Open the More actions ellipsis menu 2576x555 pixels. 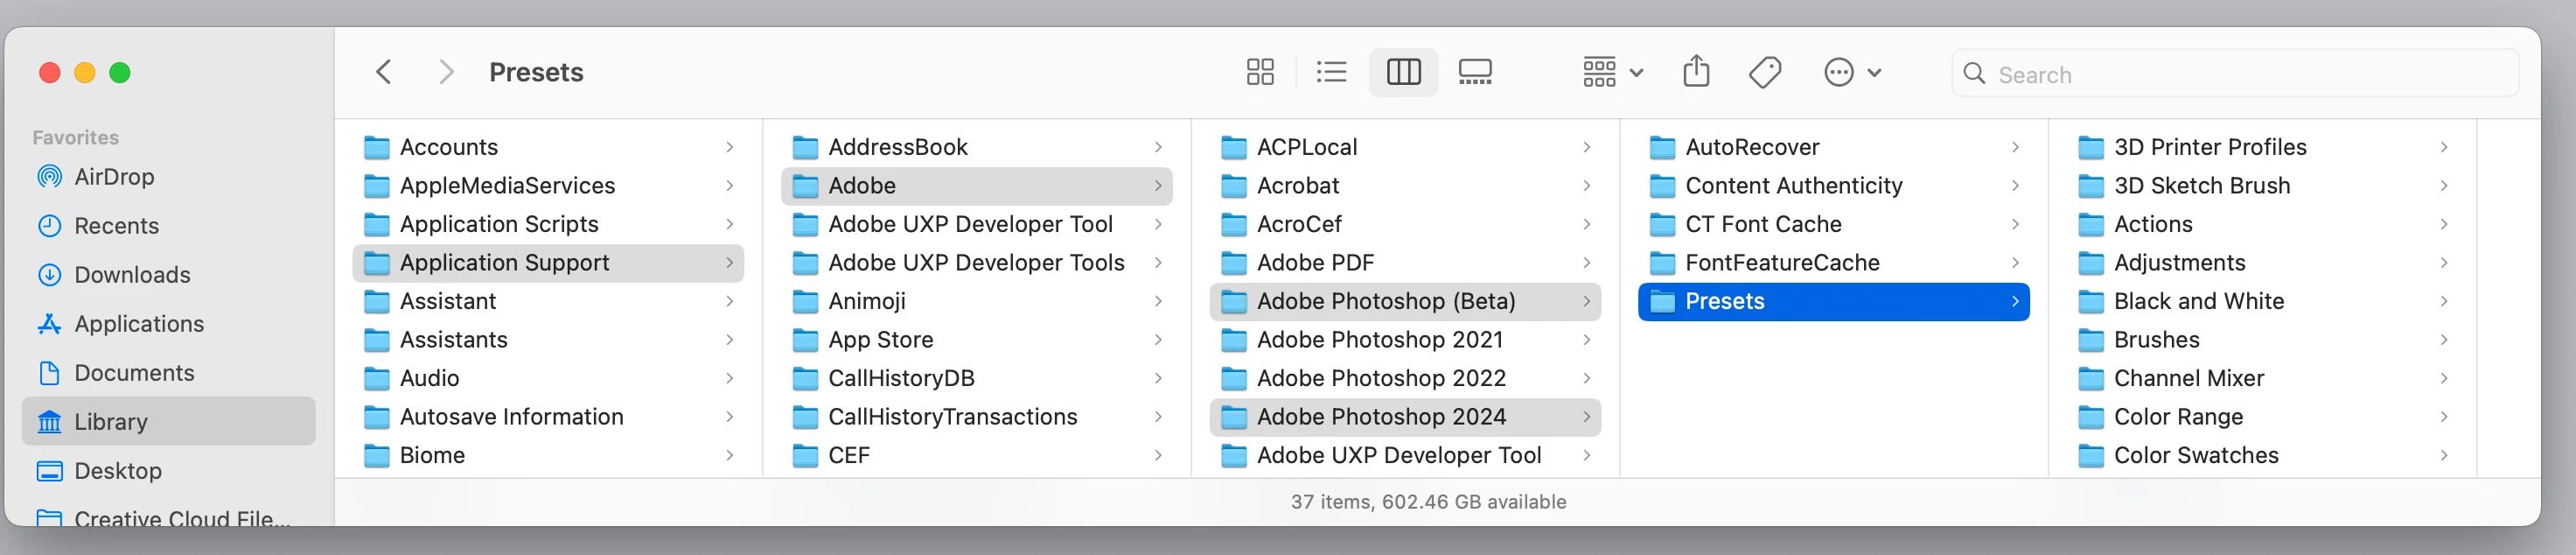click(x=1852, y=72)
